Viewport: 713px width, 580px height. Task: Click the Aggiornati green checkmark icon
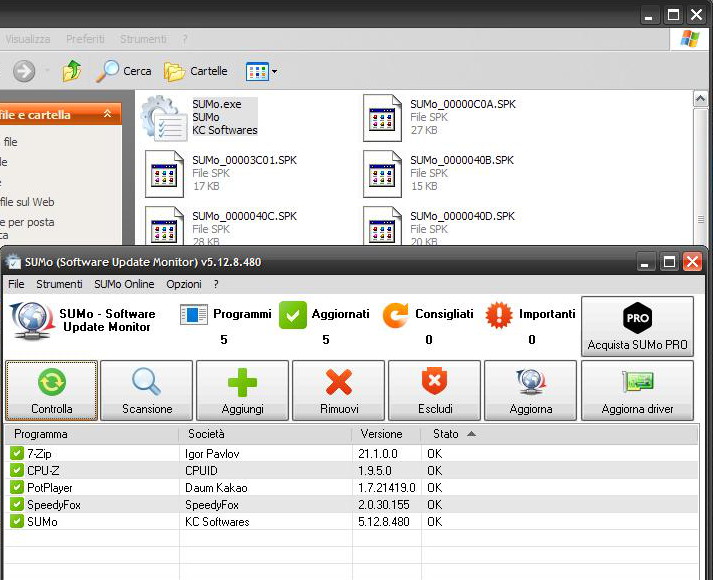click(293, 315)
